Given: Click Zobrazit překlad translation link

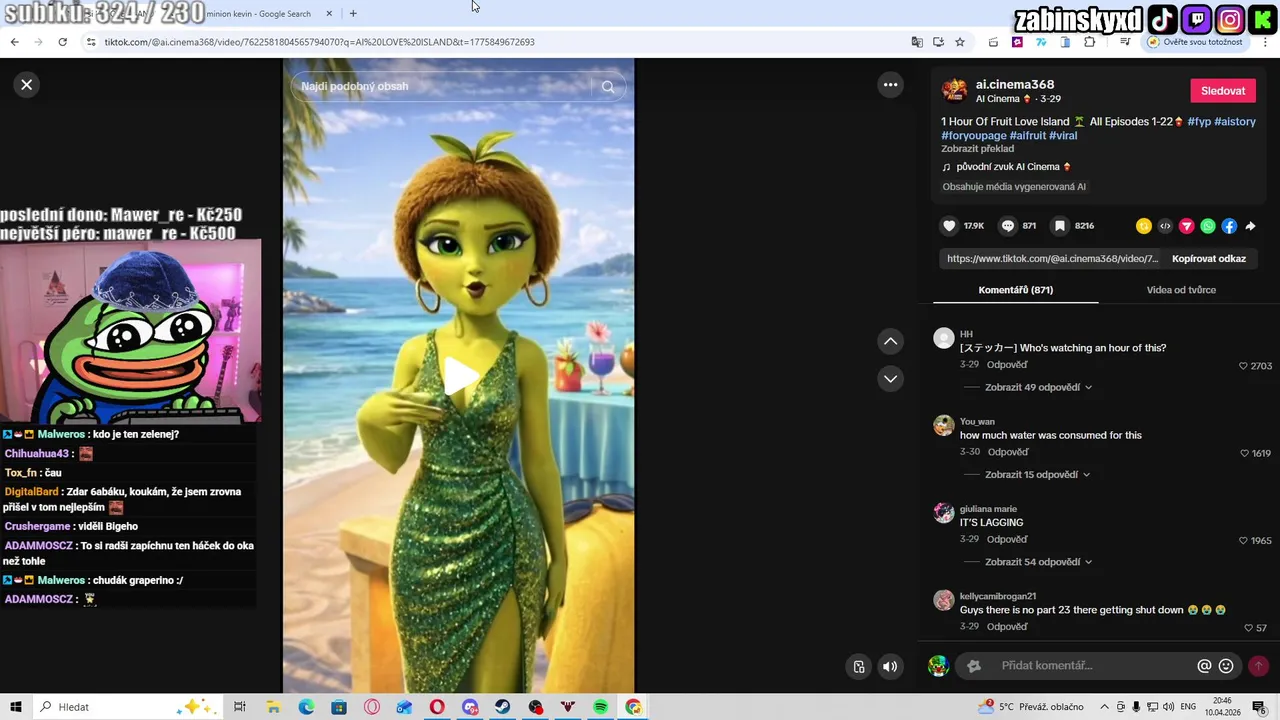Looking at the screenshot, I should pyautogui.click(x=977, y=149).
